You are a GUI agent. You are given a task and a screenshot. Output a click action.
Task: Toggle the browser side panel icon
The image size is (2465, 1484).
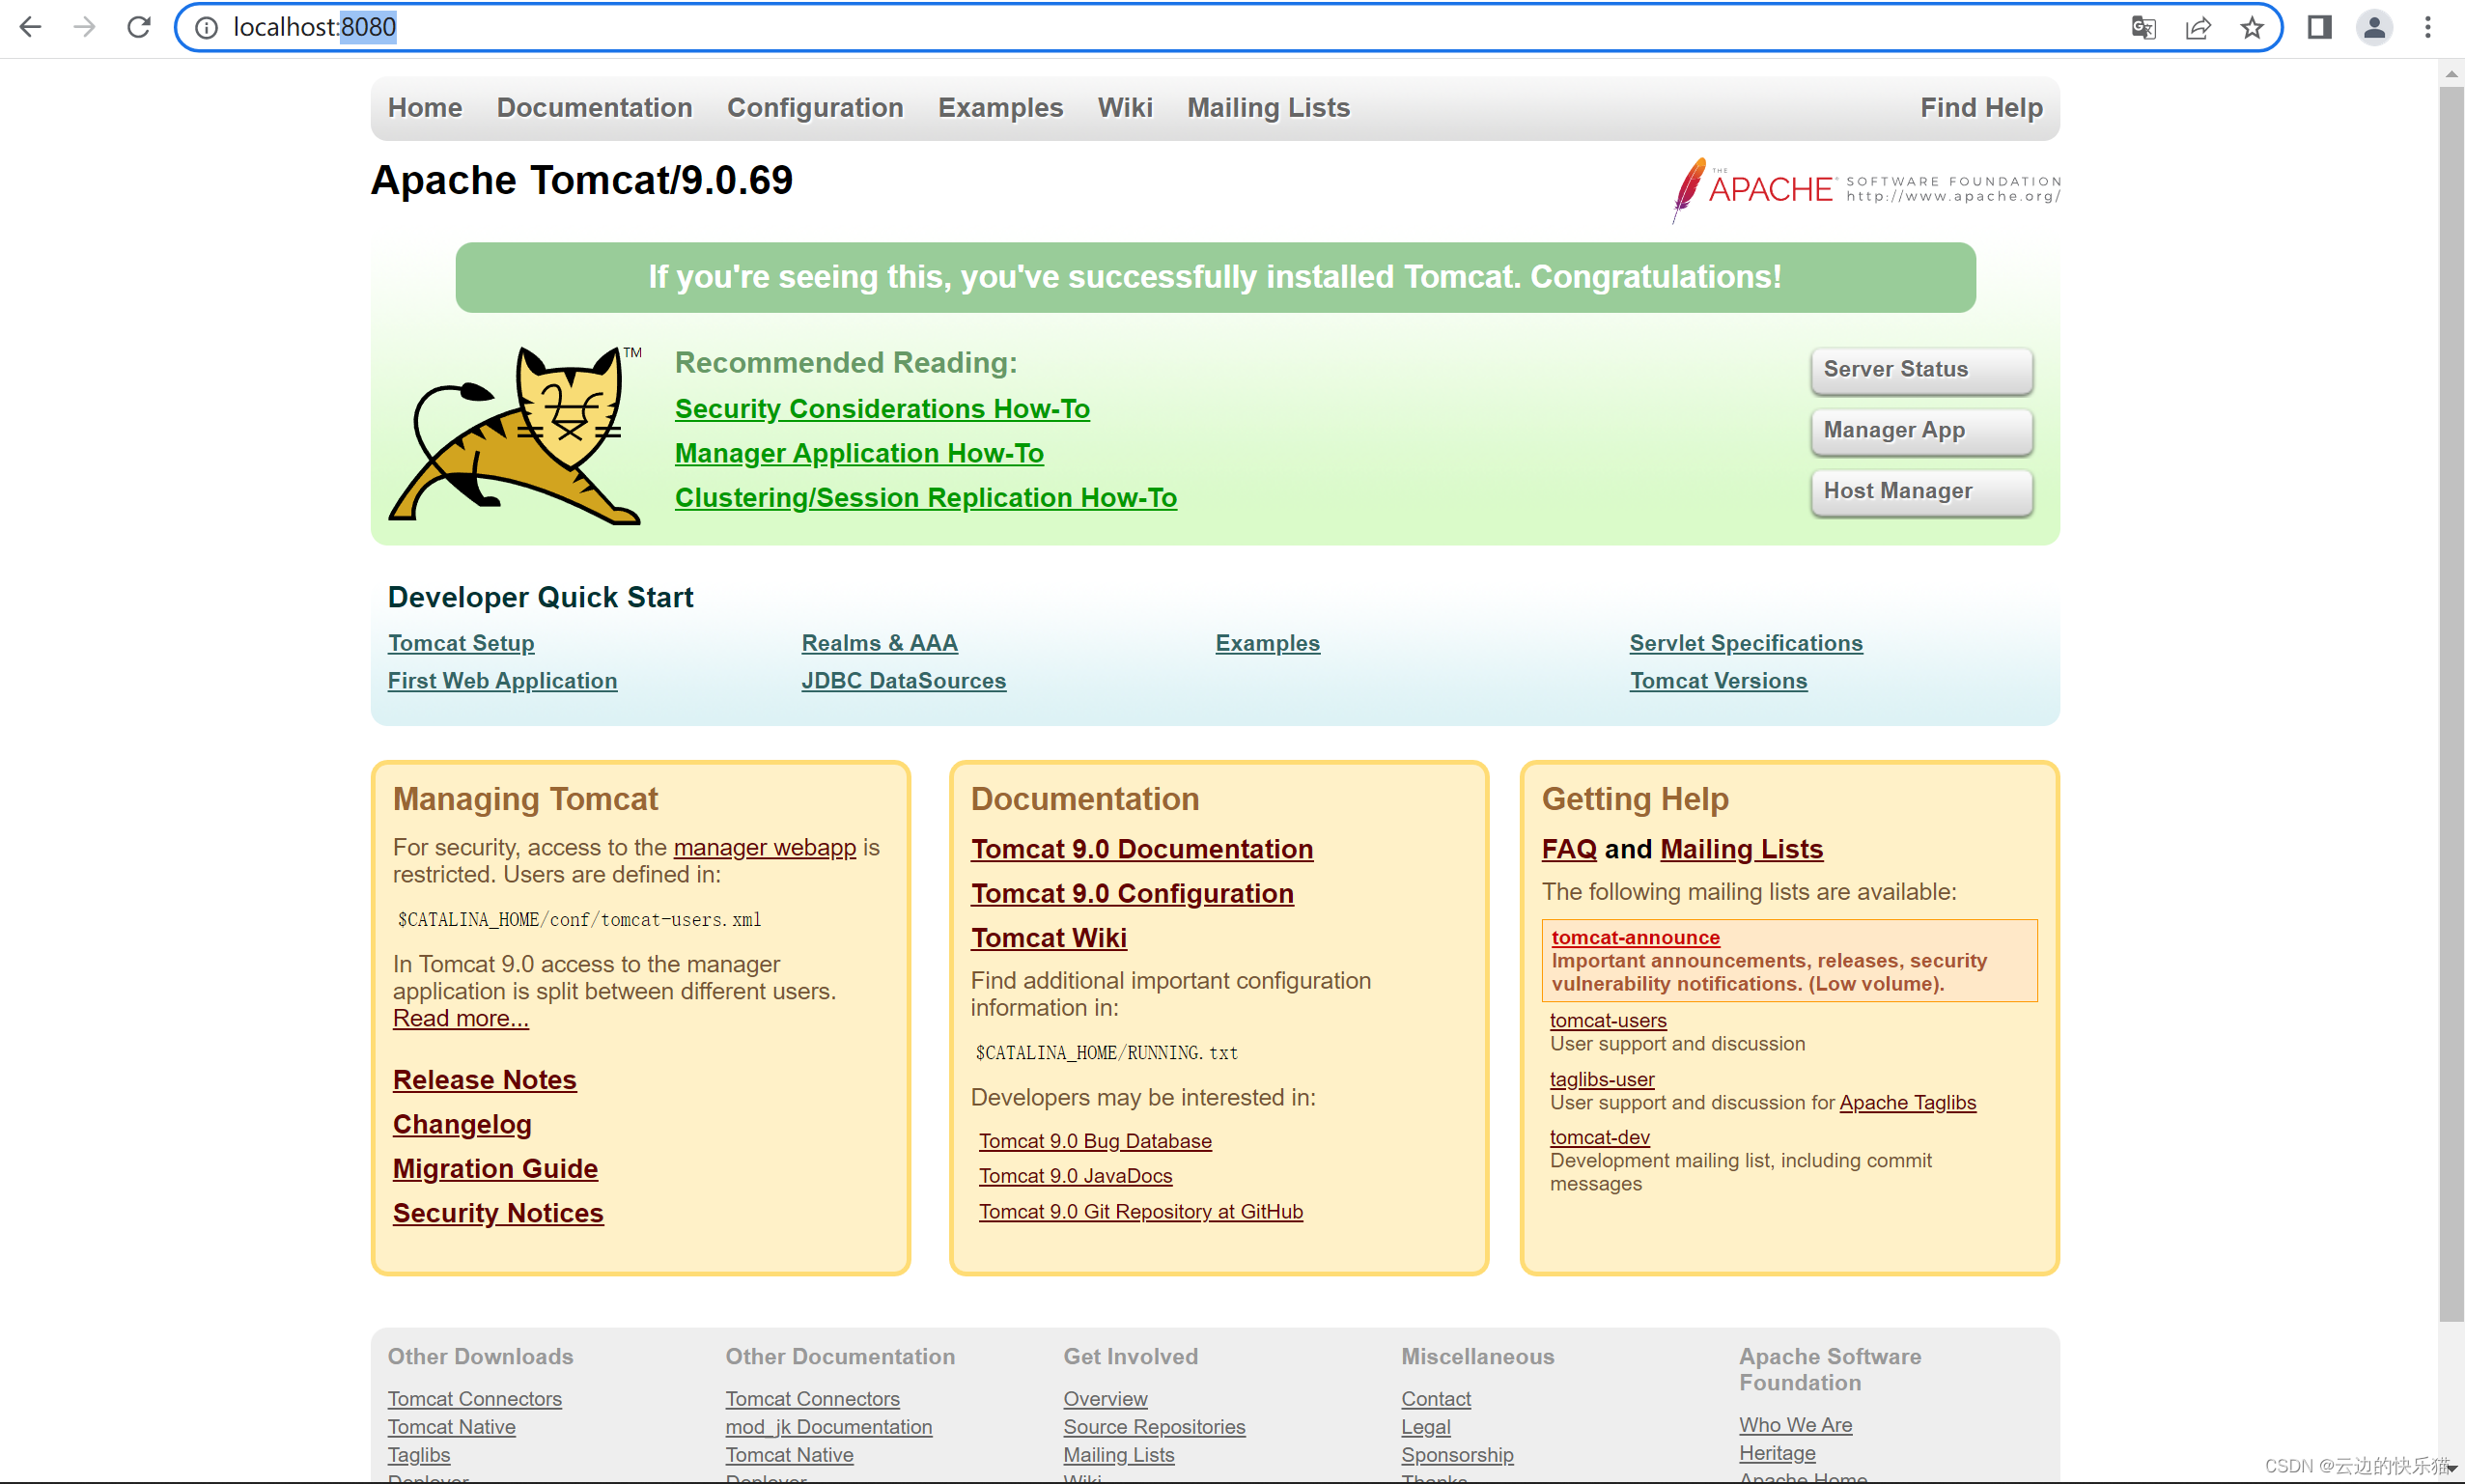click(x=2319, y=27)
